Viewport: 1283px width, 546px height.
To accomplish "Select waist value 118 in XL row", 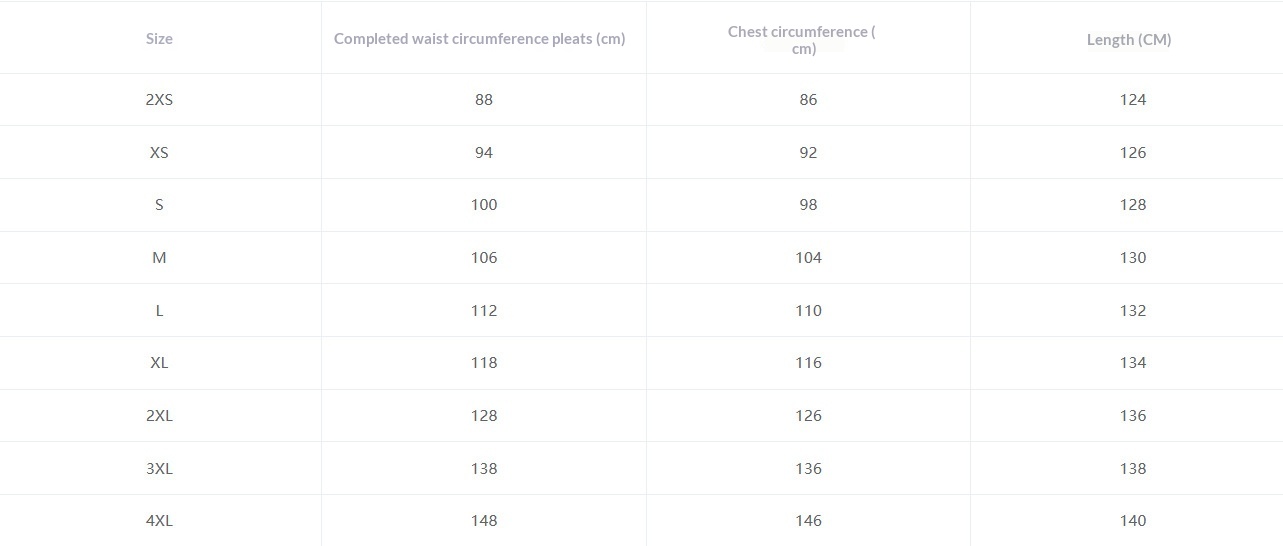I will 484,363.
